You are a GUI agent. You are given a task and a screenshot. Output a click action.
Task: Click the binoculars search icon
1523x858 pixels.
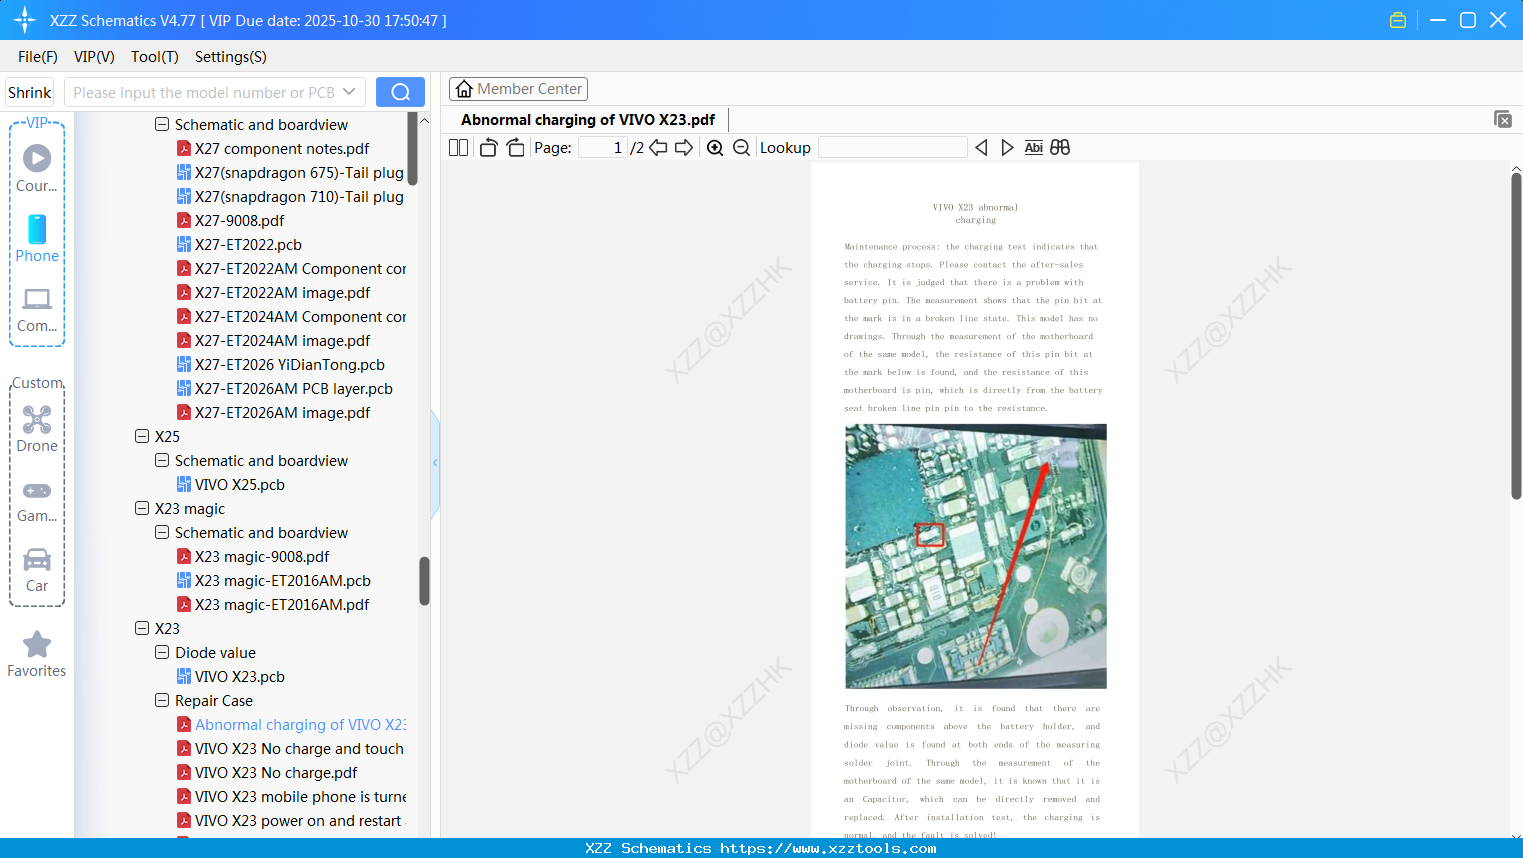point(1060,148)
